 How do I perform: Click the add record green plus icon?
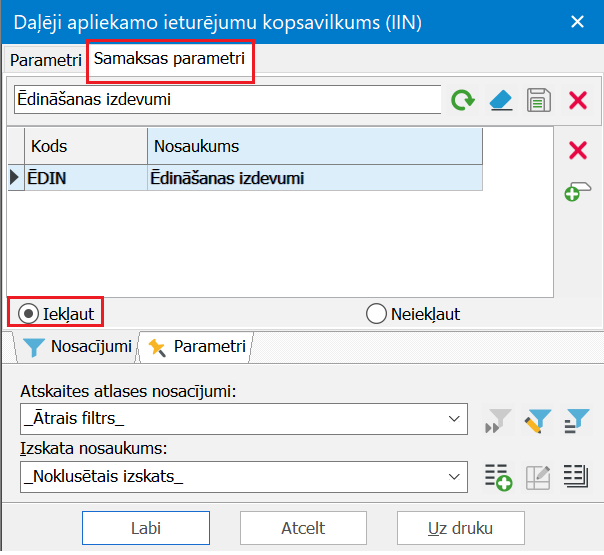(x=577, y=191)
